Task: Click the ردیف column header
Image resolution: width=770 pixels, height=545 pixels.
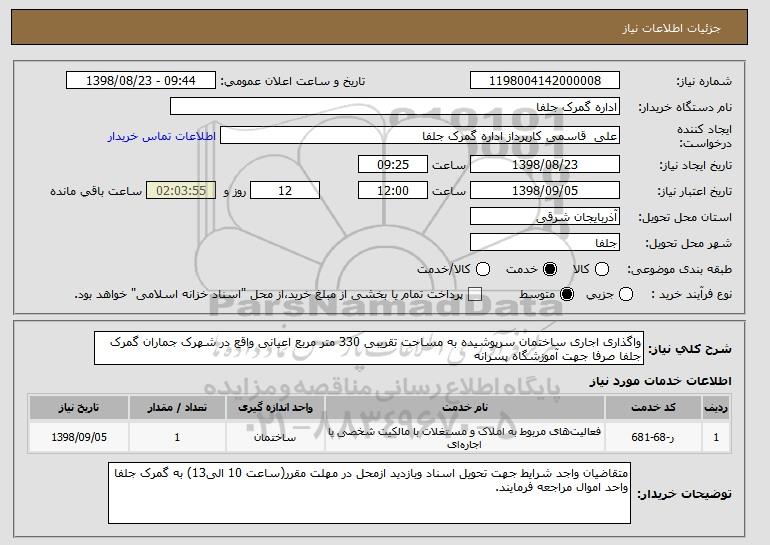Action: point(716,408)
